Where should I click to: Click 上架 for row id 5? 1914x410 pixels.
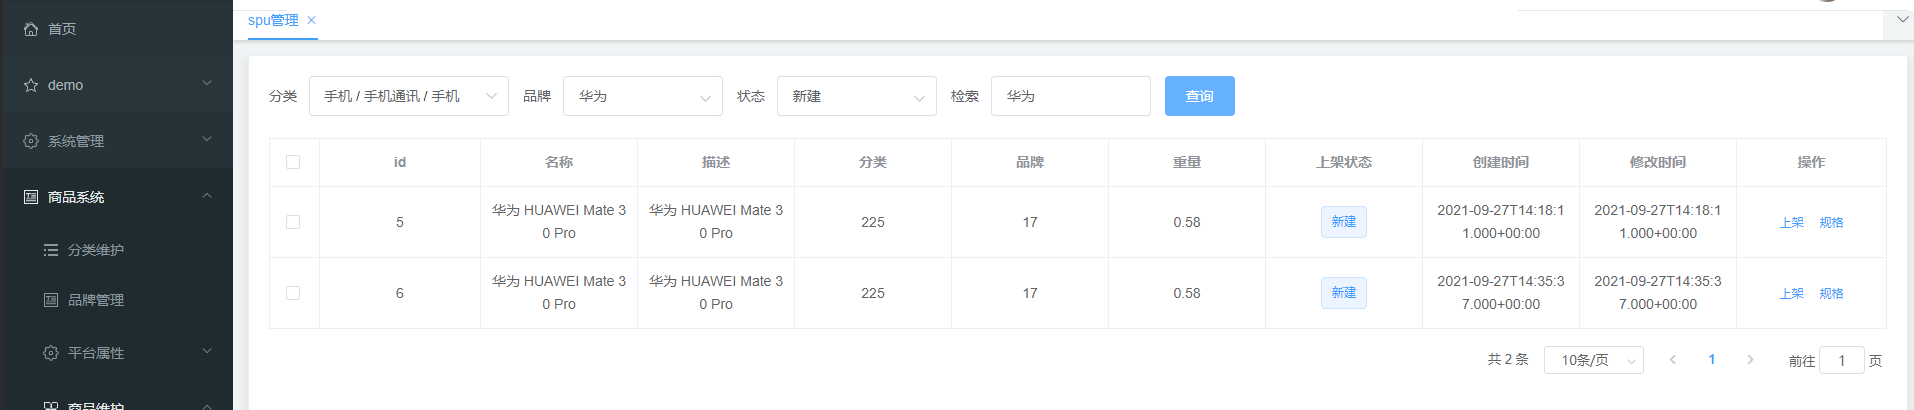click(1792, 223)
